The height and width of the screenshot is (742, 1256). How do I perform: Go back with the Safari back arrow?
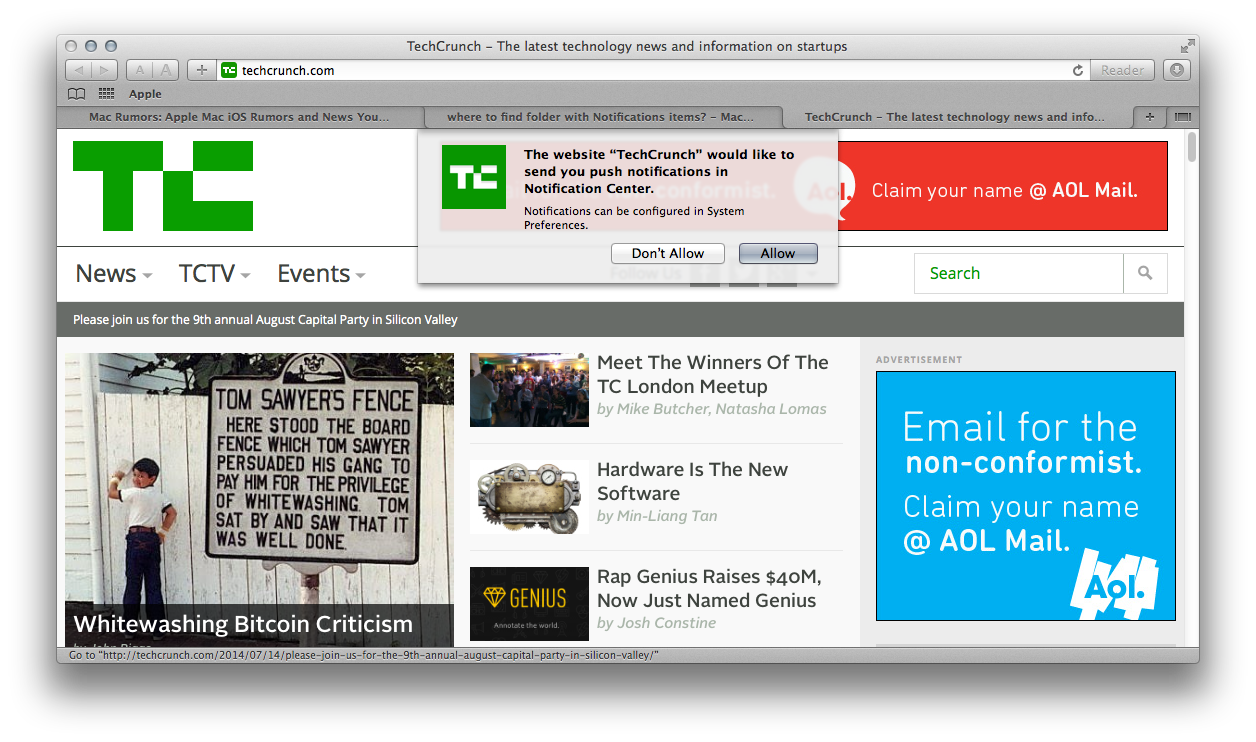(x=79, y=70)
